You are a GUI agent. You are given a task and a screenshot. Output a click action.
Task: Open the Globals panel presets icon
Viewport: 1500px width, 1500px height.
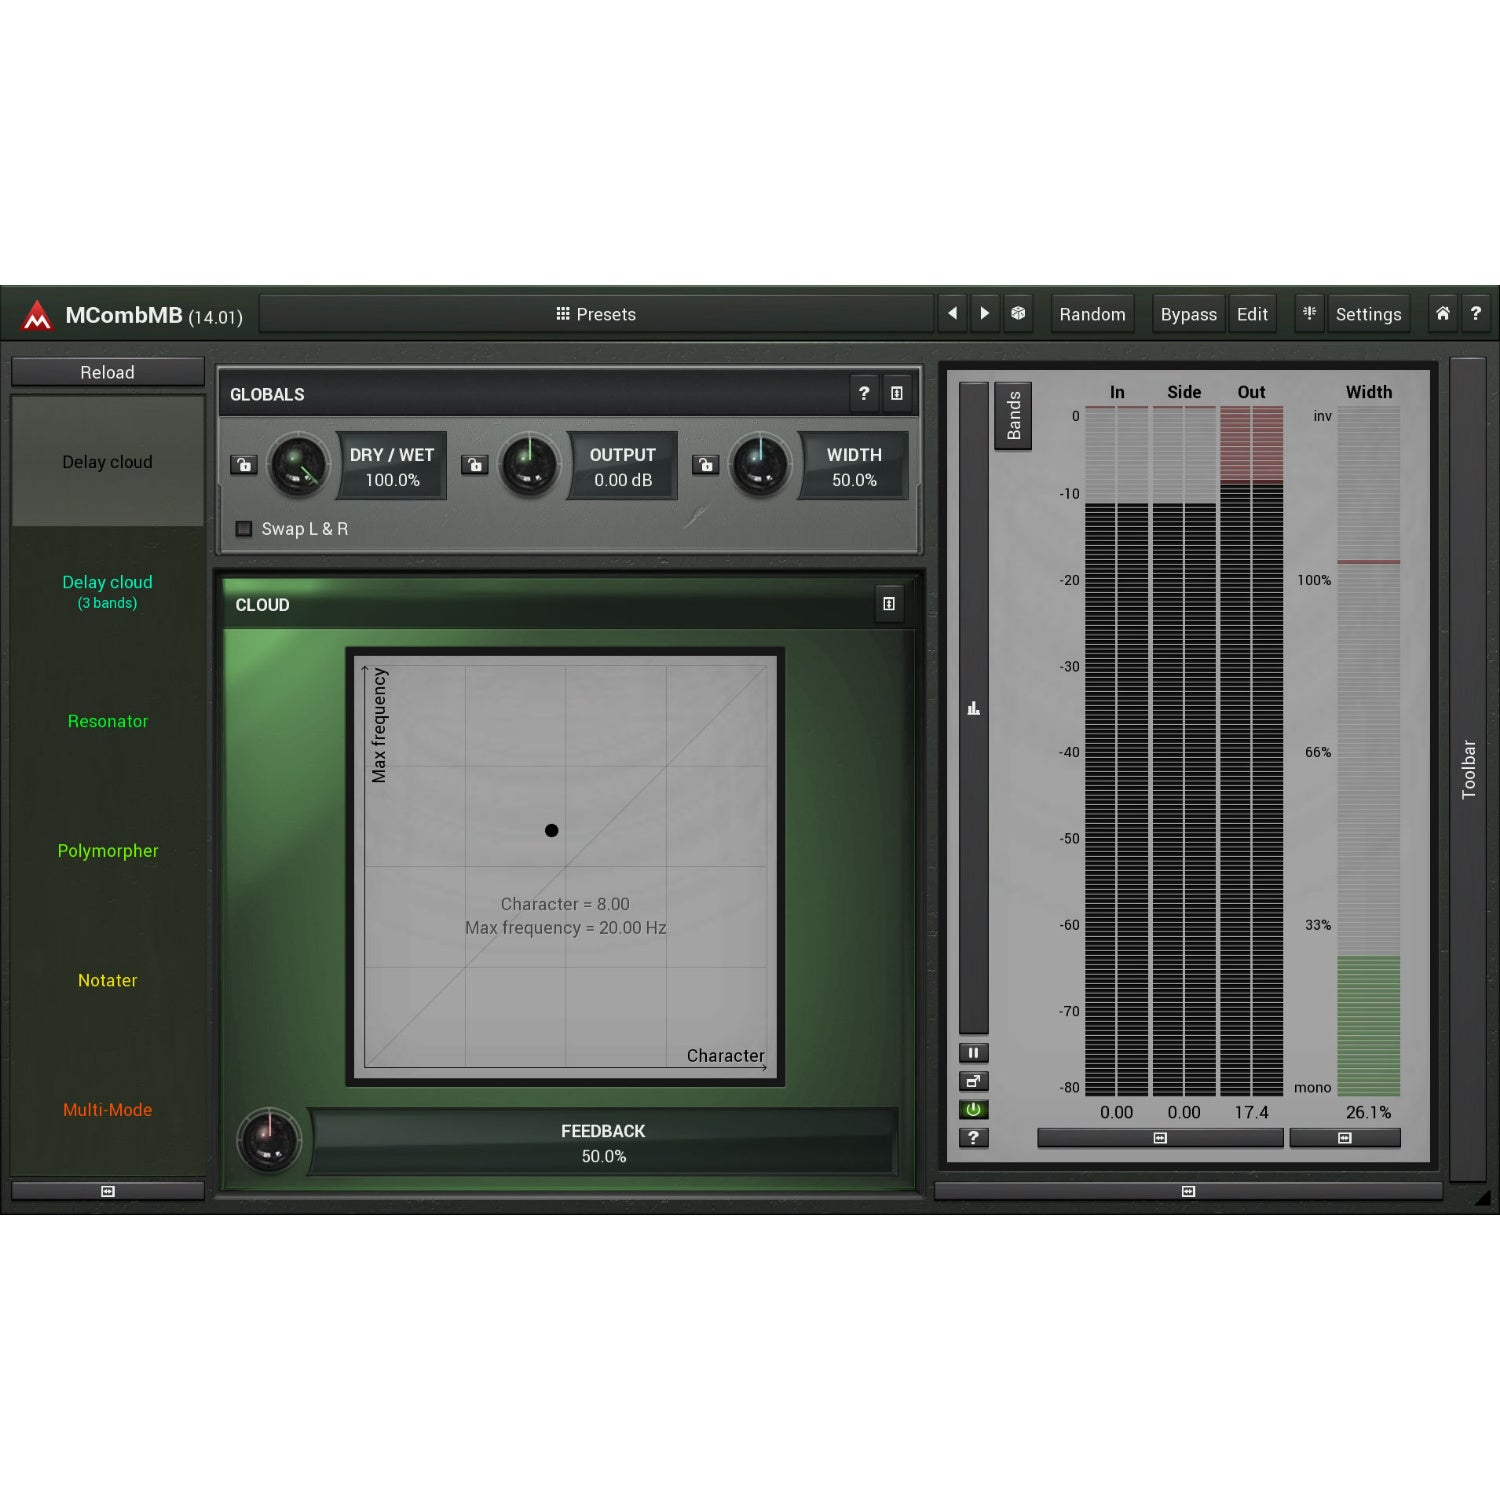pyautogui.click(x=897, y=394)
